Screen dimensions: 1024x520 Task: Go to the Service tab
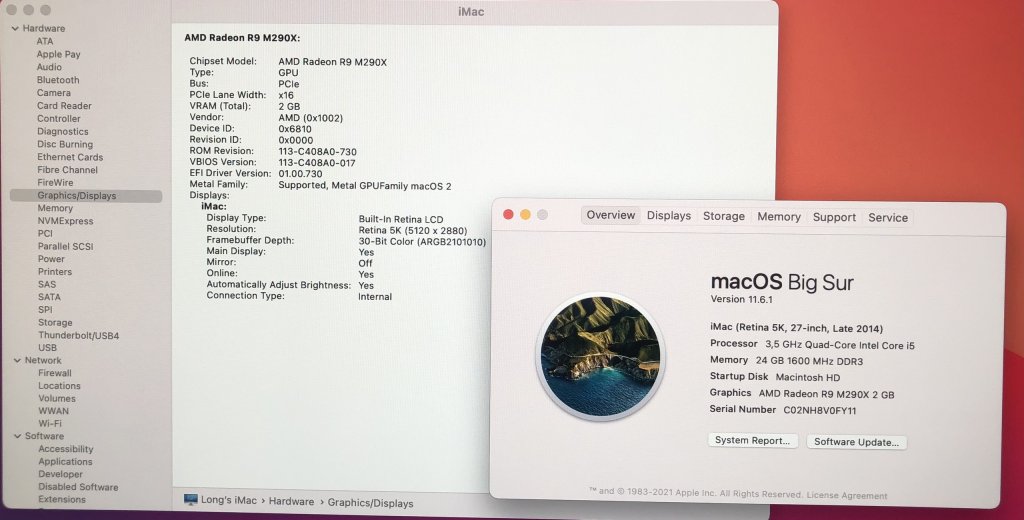(888, 218)
